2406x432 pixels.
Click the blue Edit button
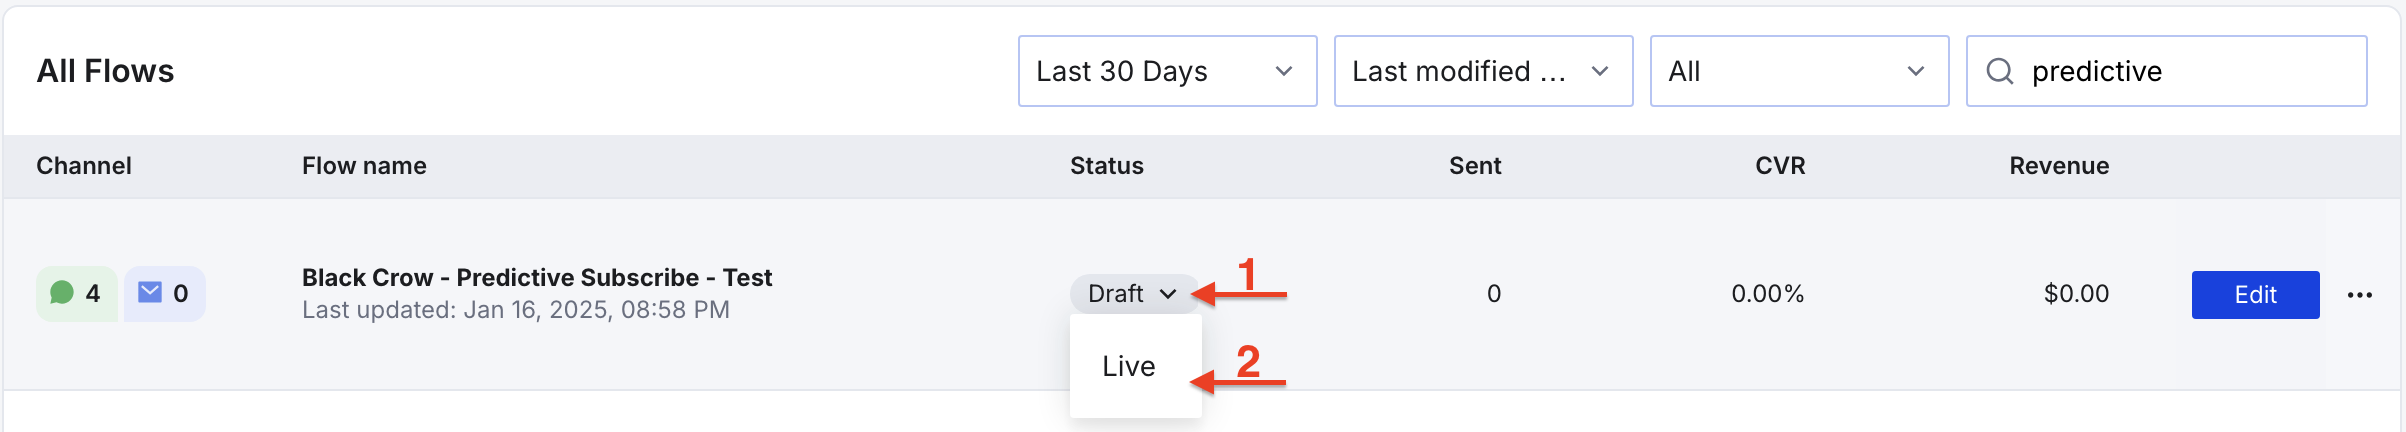2255,295
